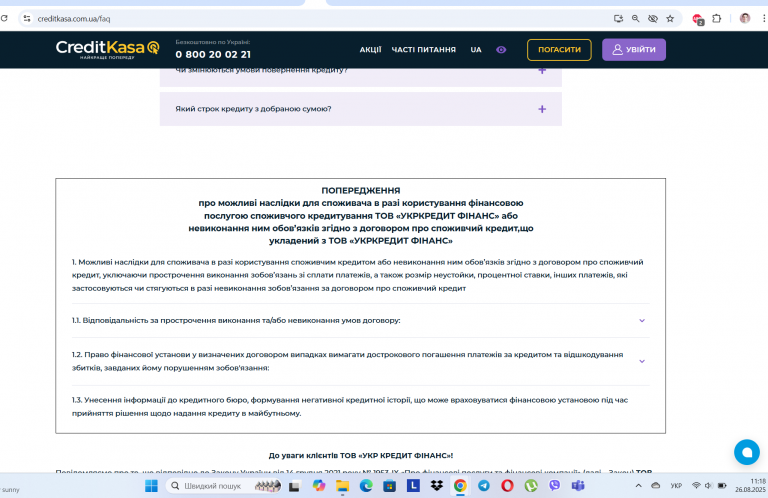Viewport: 768px width, 498px height.
Task: Launch Copilot from the taskbar
Action: pyautogui.click(x=319, y=486)
